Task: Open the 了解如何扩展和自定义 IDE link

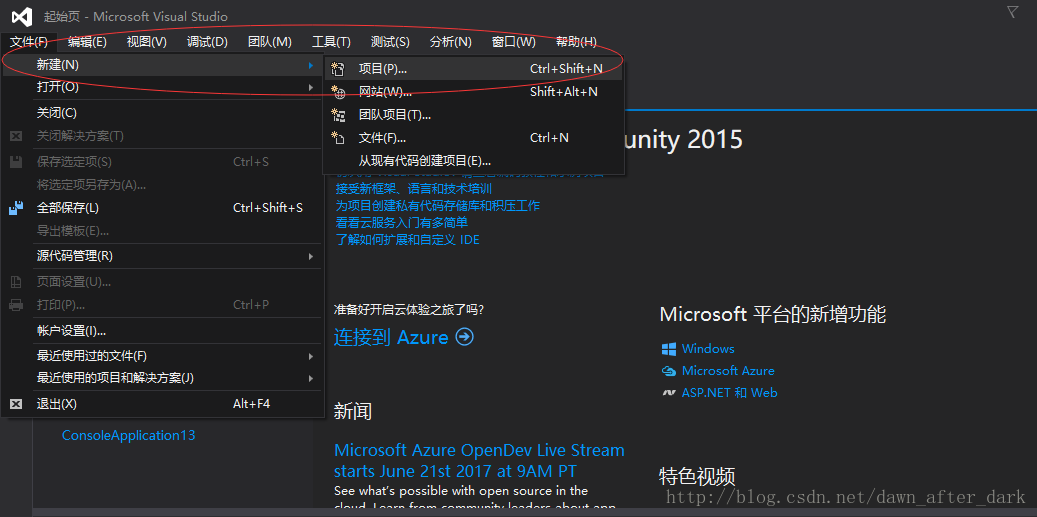Action: point(407,239)
